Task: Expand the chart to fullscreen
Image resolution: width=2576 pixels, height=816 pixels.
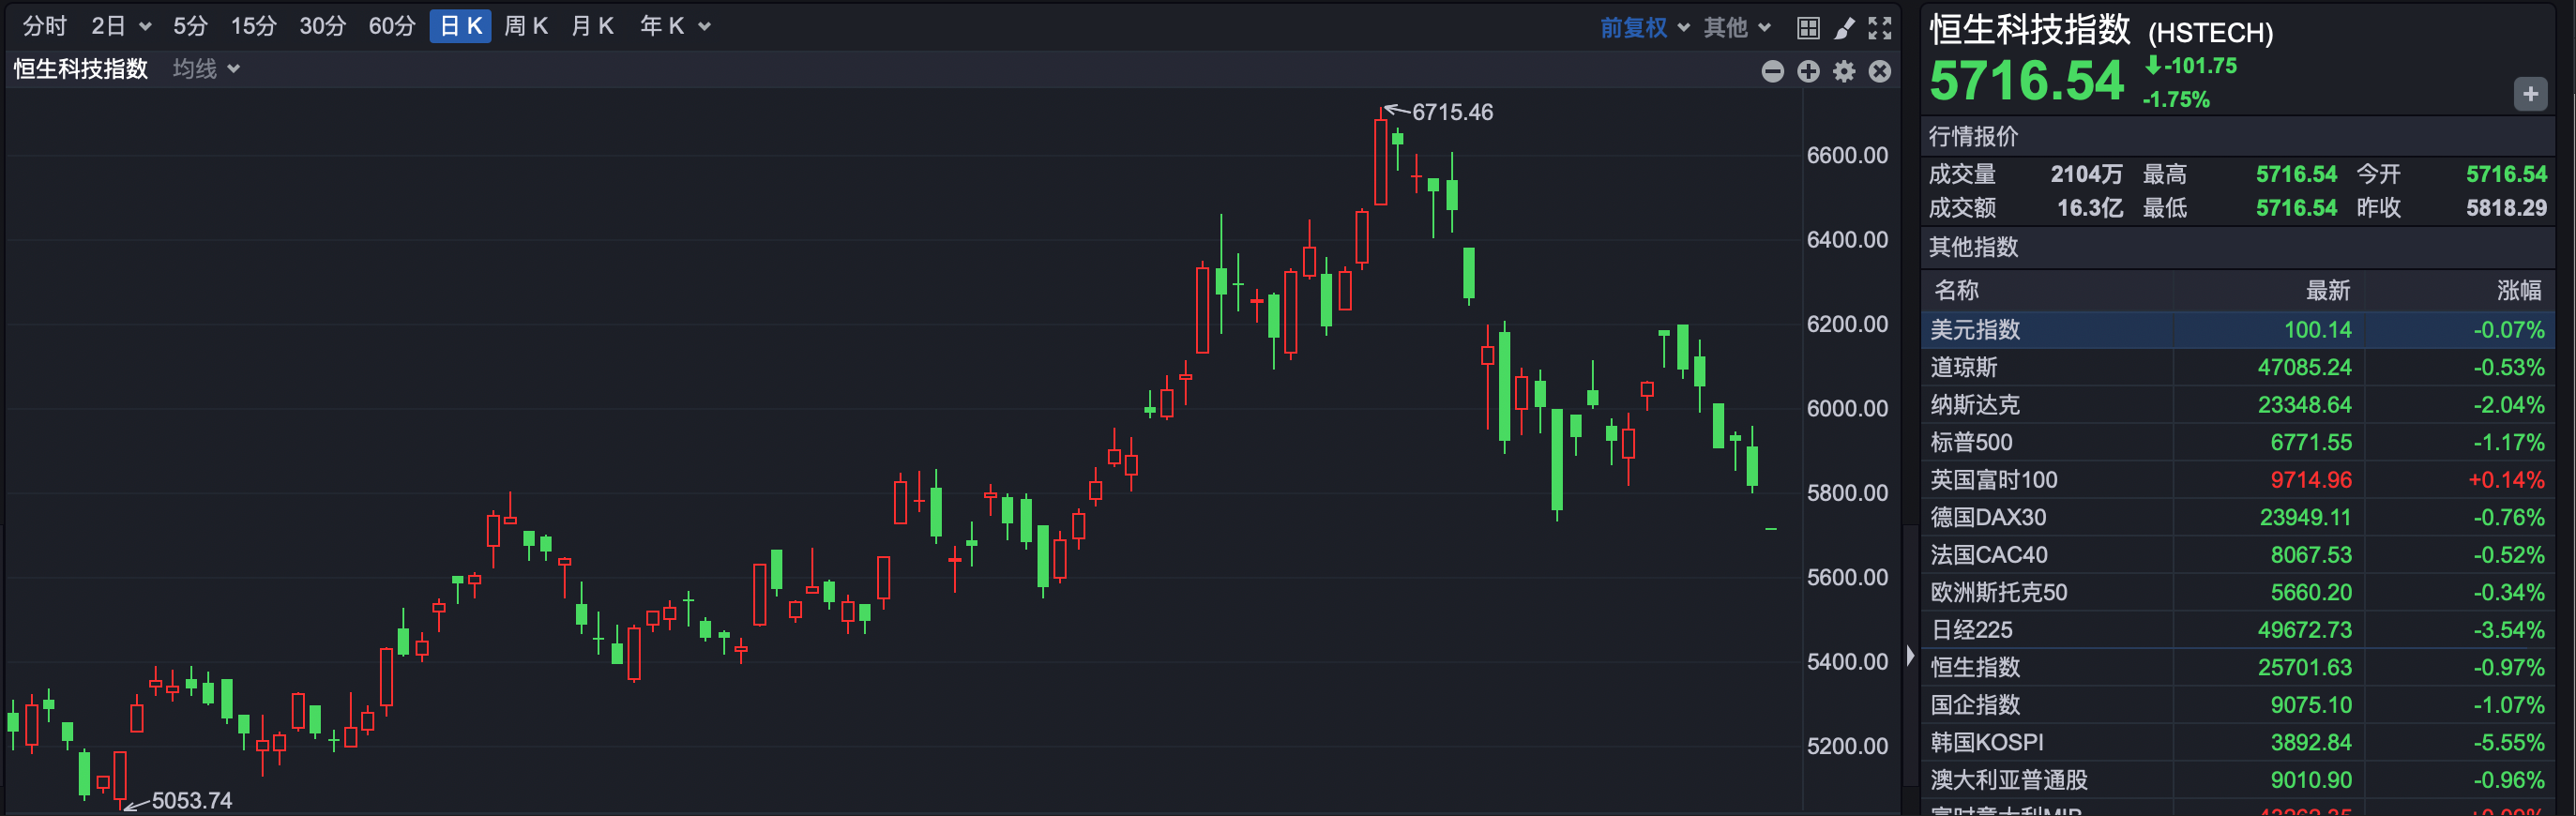Action: (1880, 28)
